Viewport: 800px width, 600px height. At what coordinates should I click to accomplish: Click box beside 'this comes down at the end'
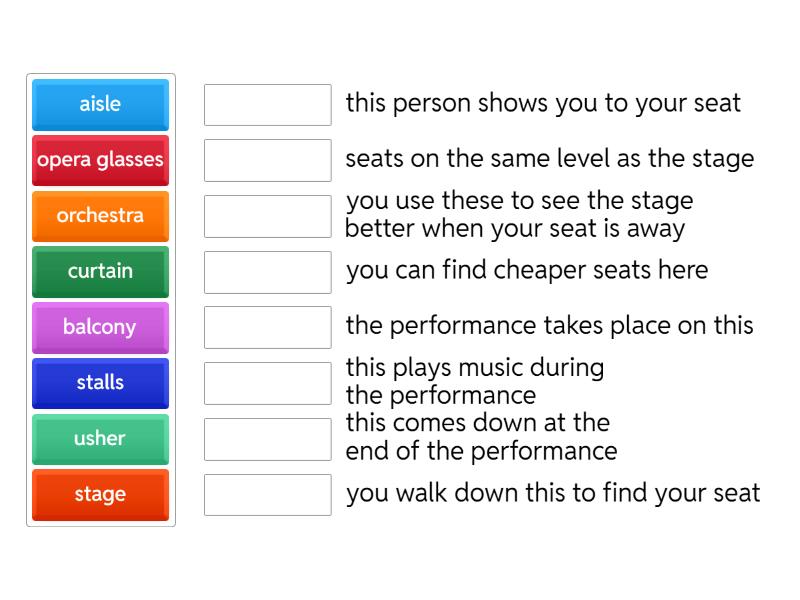267,439
